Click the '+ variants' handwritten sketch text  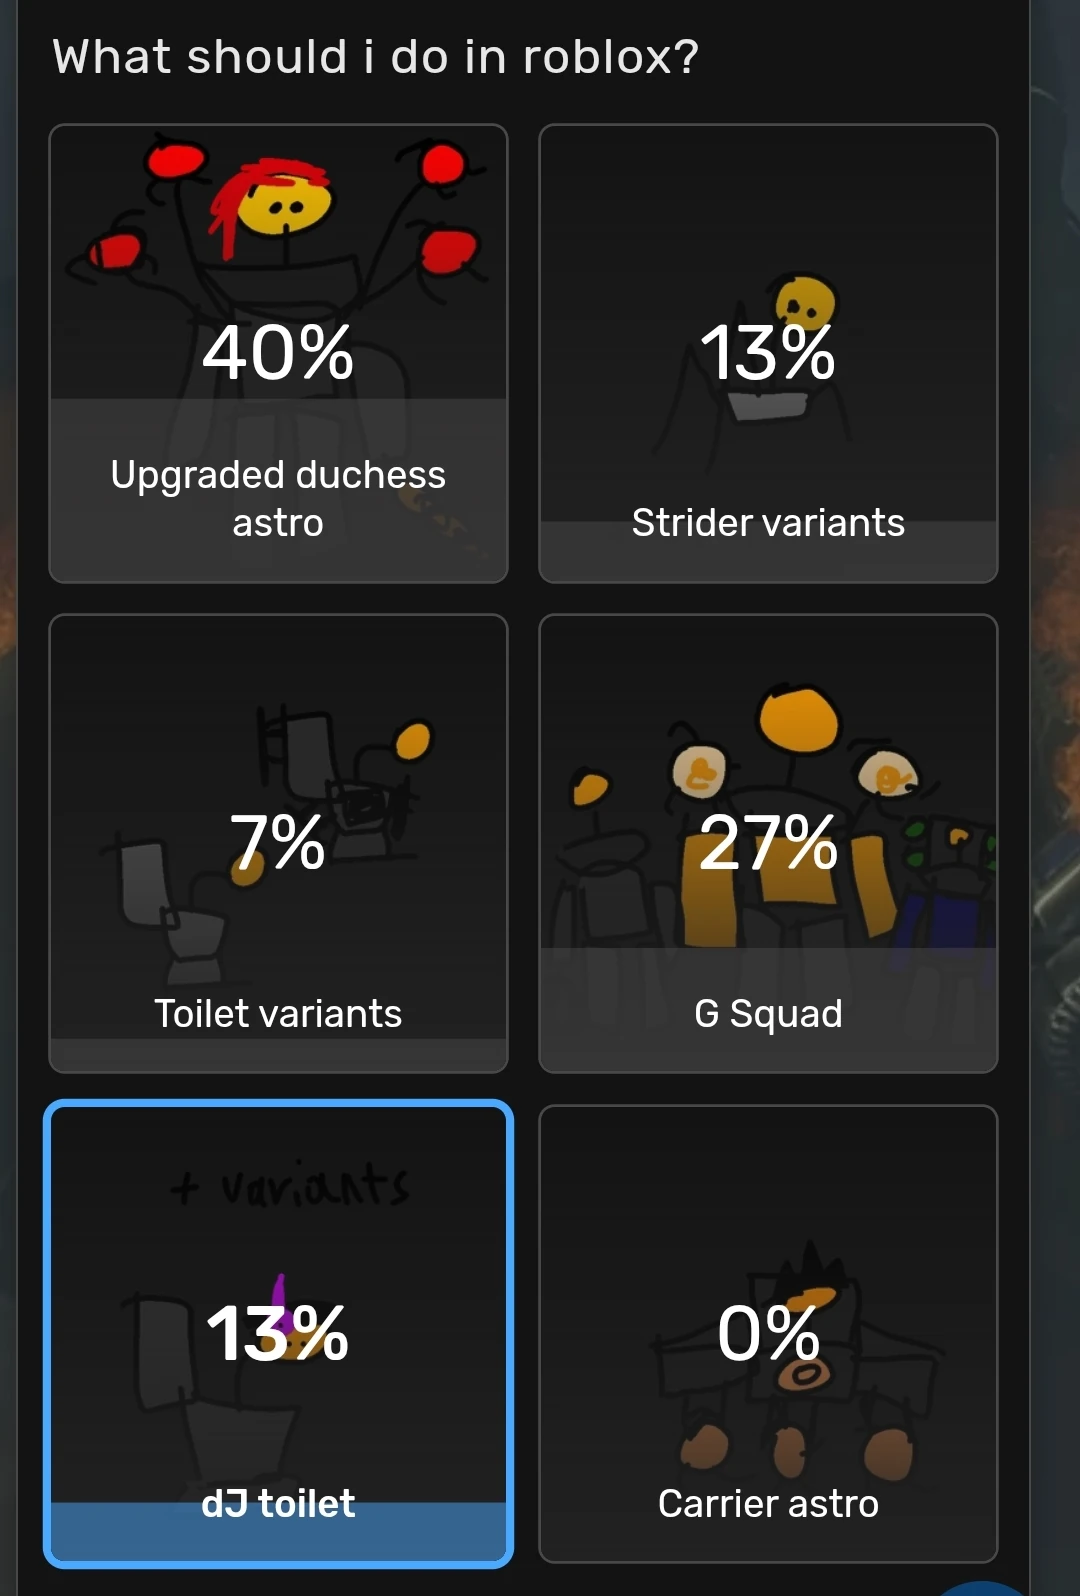point(290,1186)
